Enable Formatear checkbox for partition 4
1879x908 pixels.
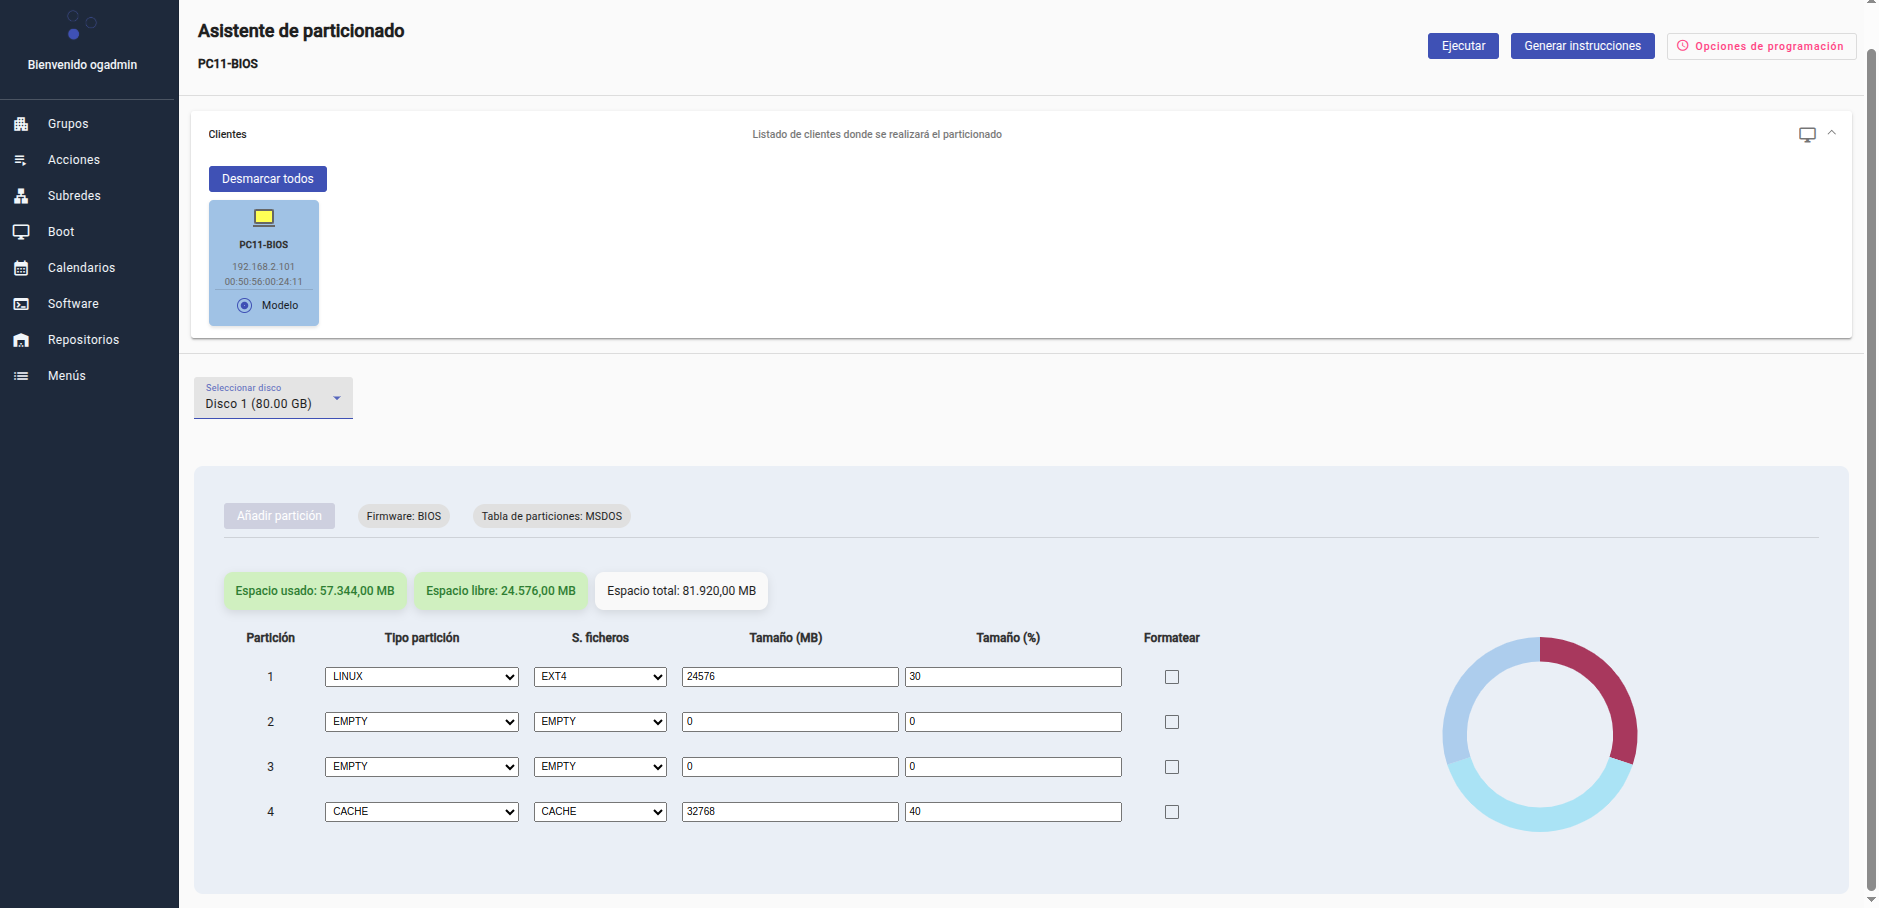(1172, 812)
